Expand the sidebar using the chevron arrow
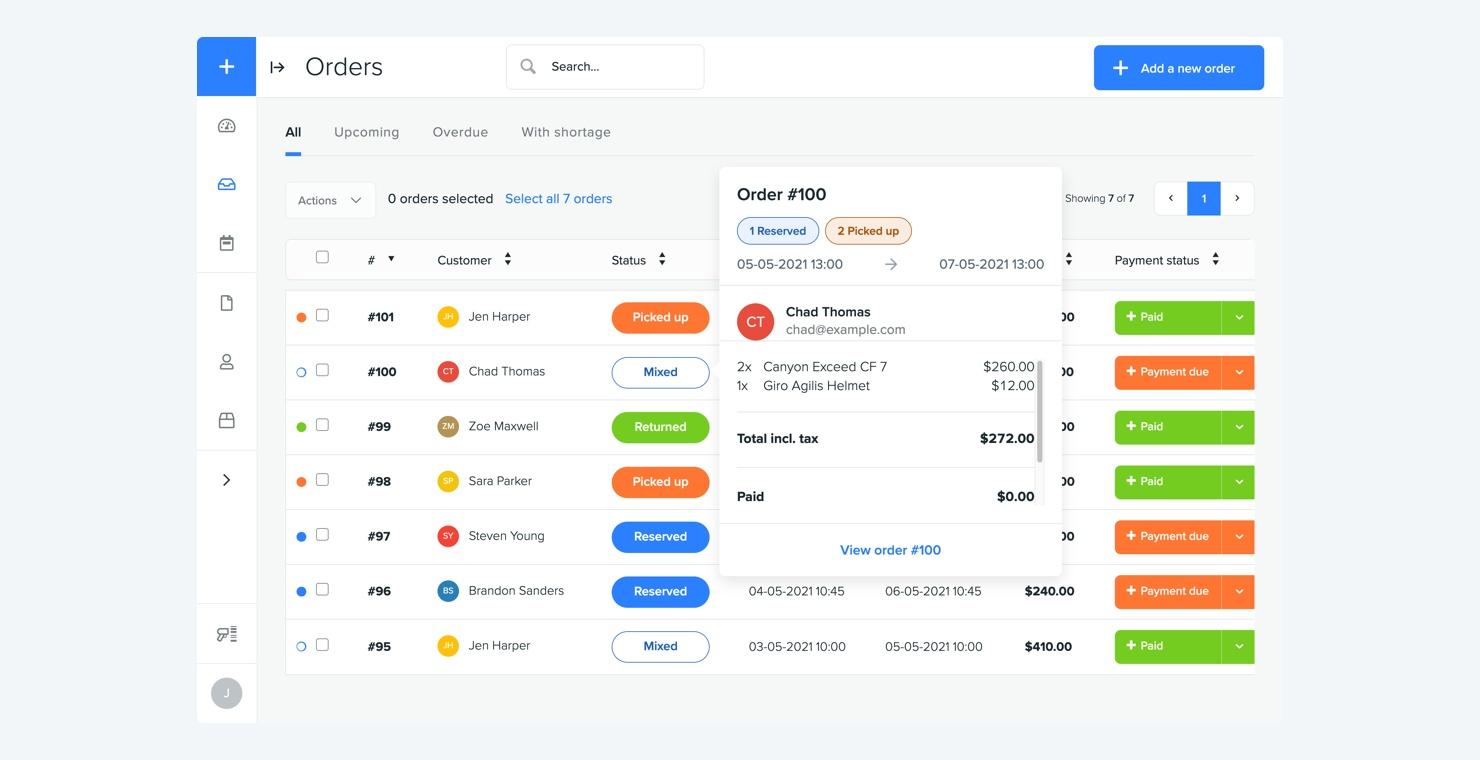 pos(226,478)
